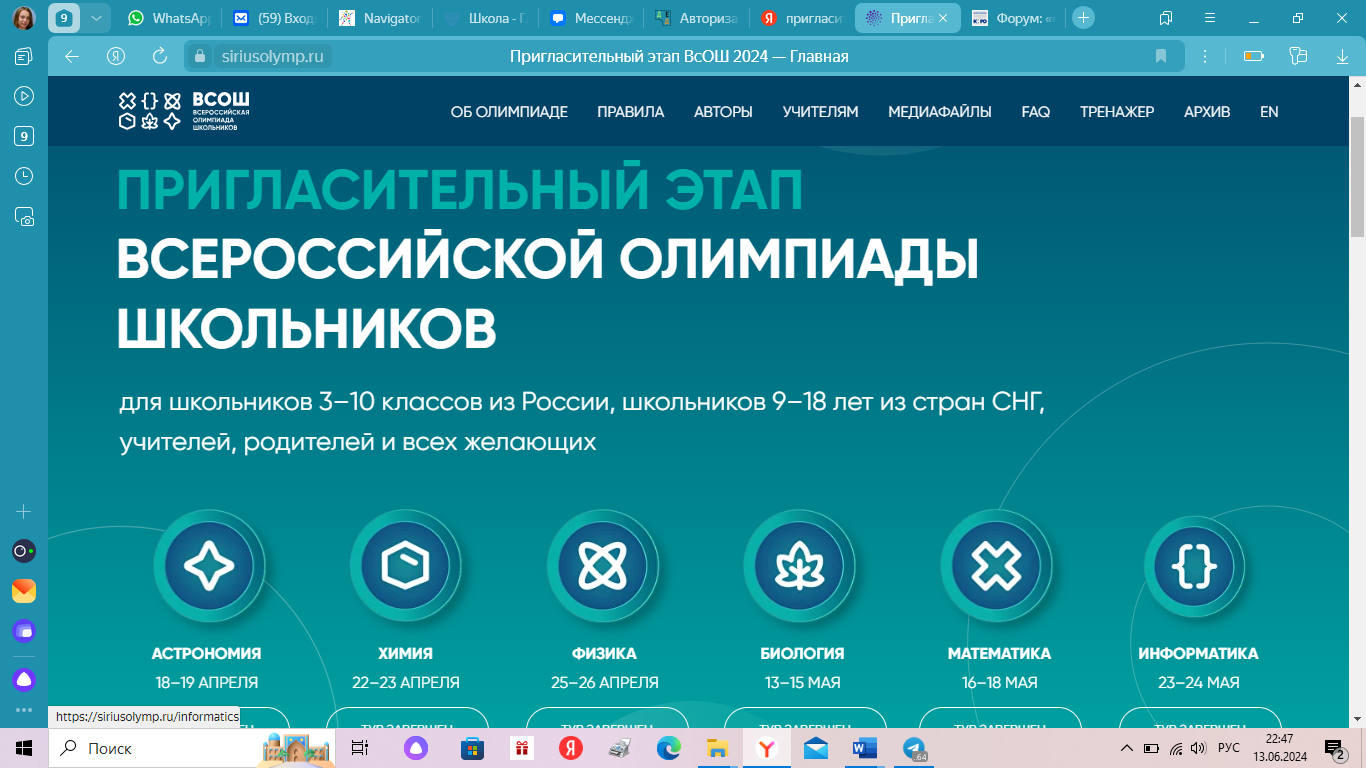Viewport: 1366px width, 768px height.
Task: Expand sidebar more options dots
Action: pyautogui.click(x=24, y=709)
